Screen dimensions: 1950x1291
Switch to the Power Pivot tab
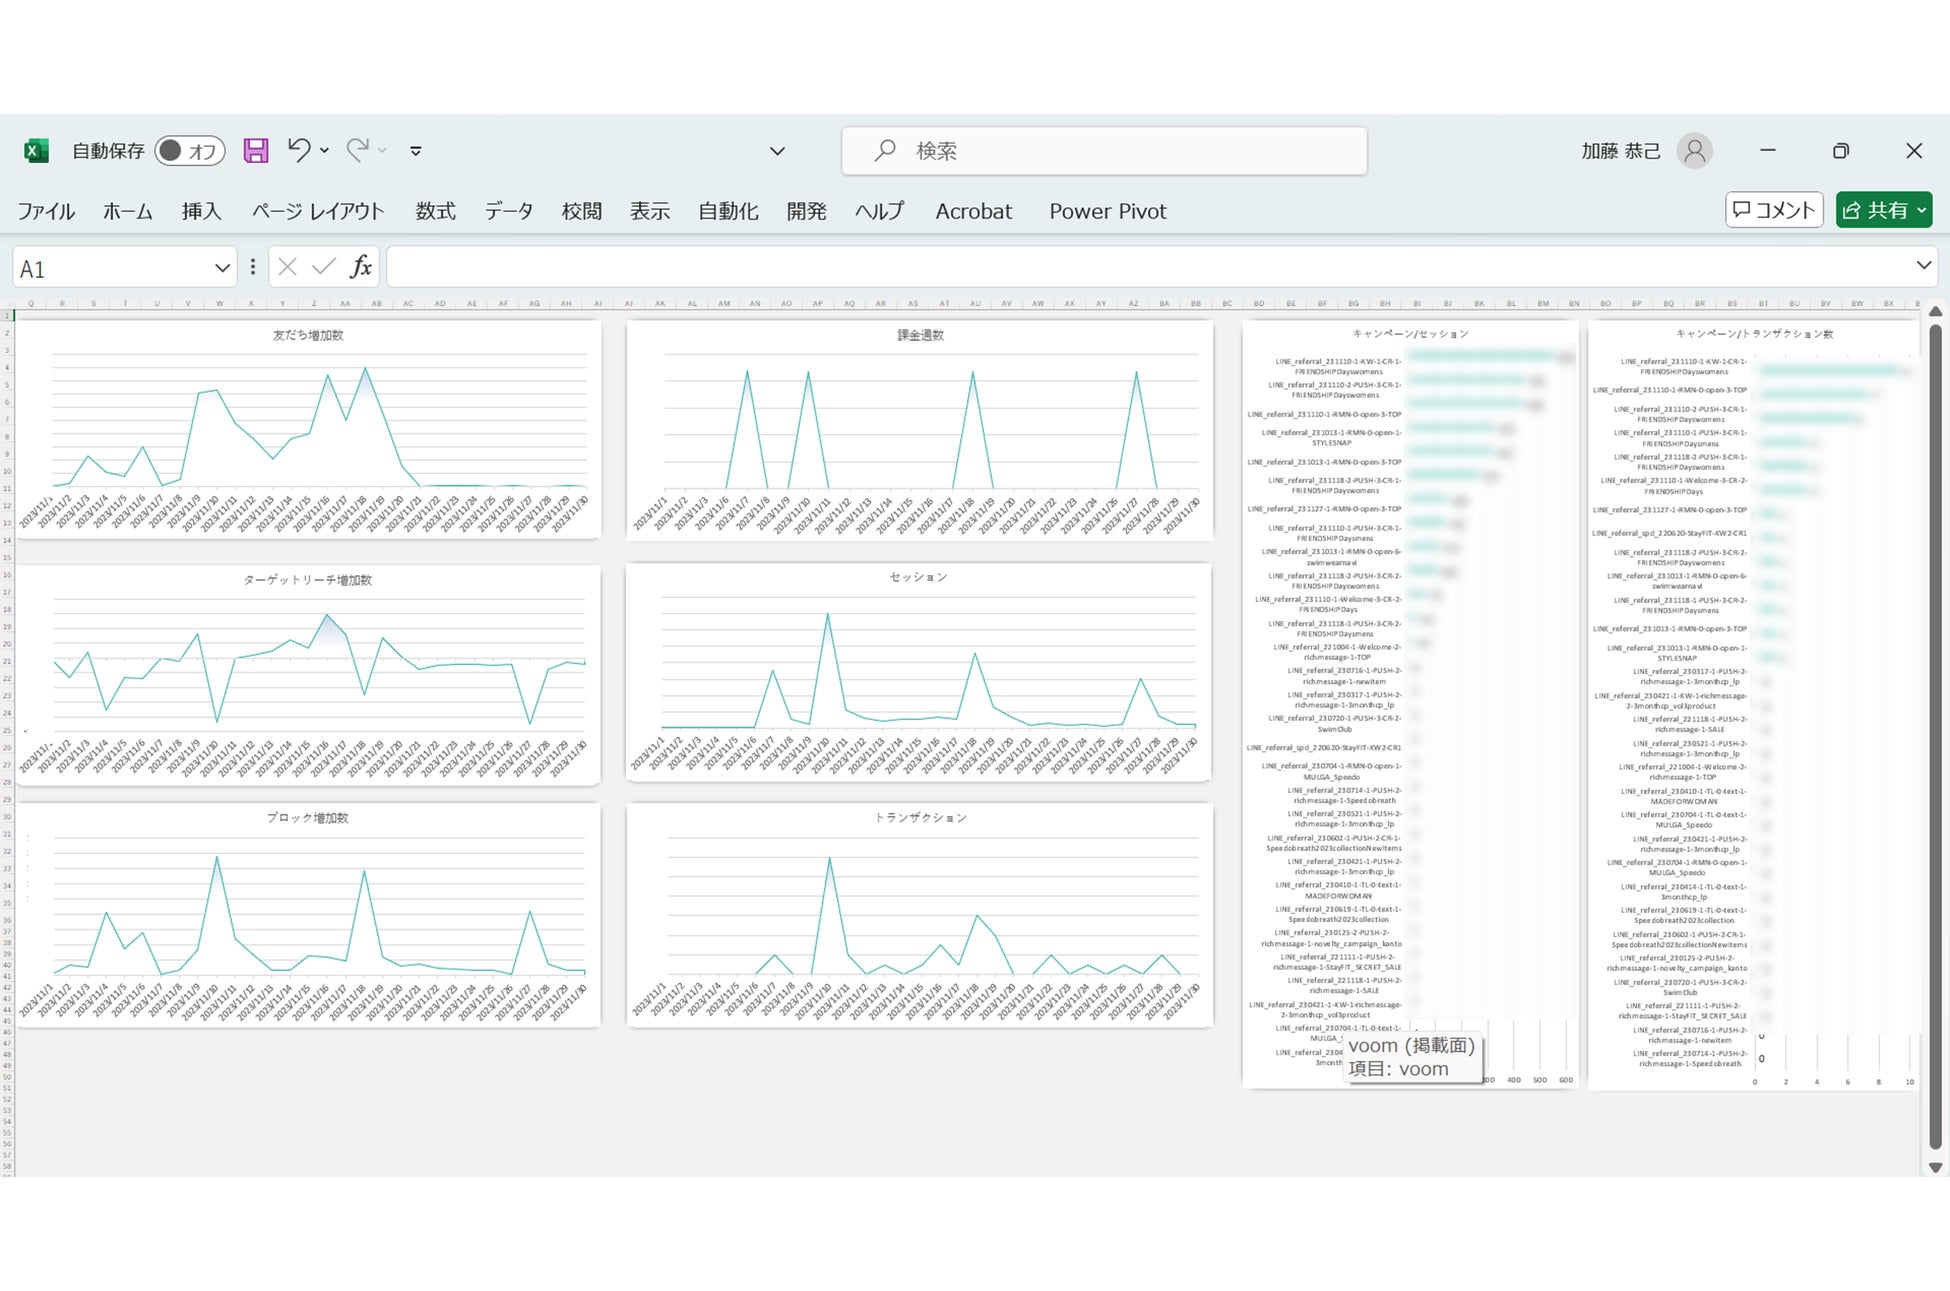click(x=1107, y=211)
